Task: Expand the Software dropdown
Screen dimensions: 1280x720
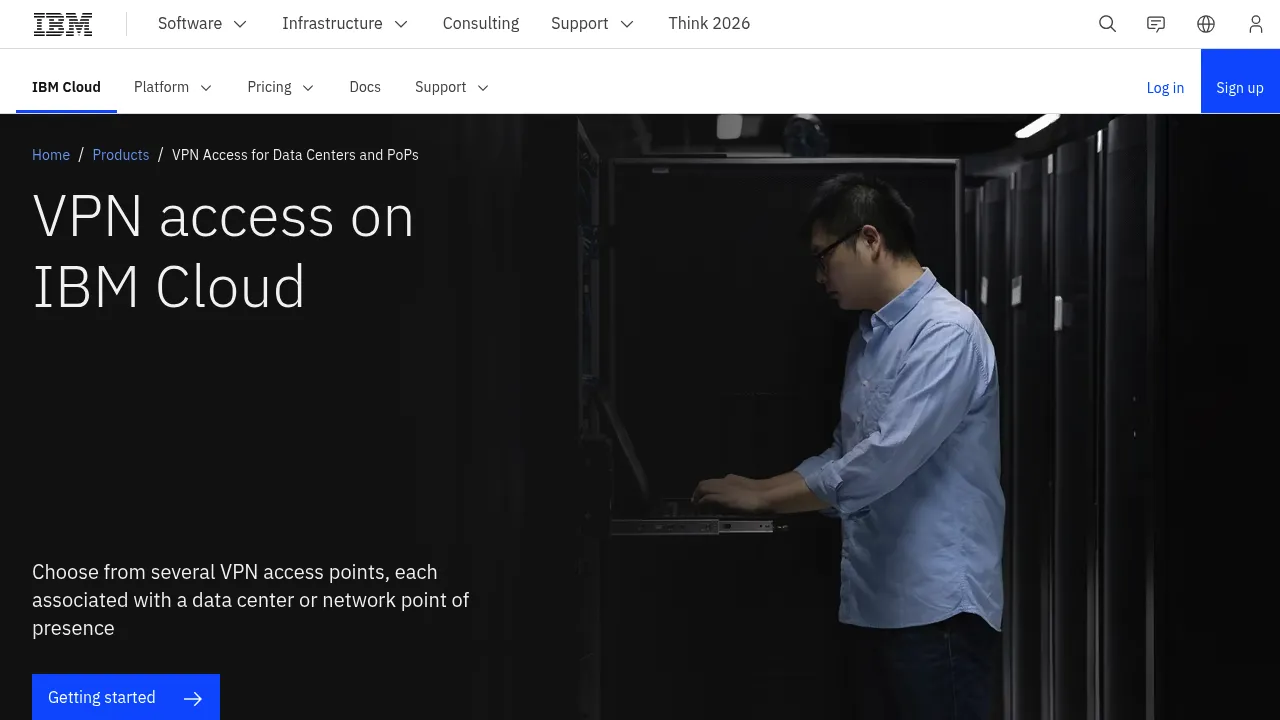Action: click(203, 24)
